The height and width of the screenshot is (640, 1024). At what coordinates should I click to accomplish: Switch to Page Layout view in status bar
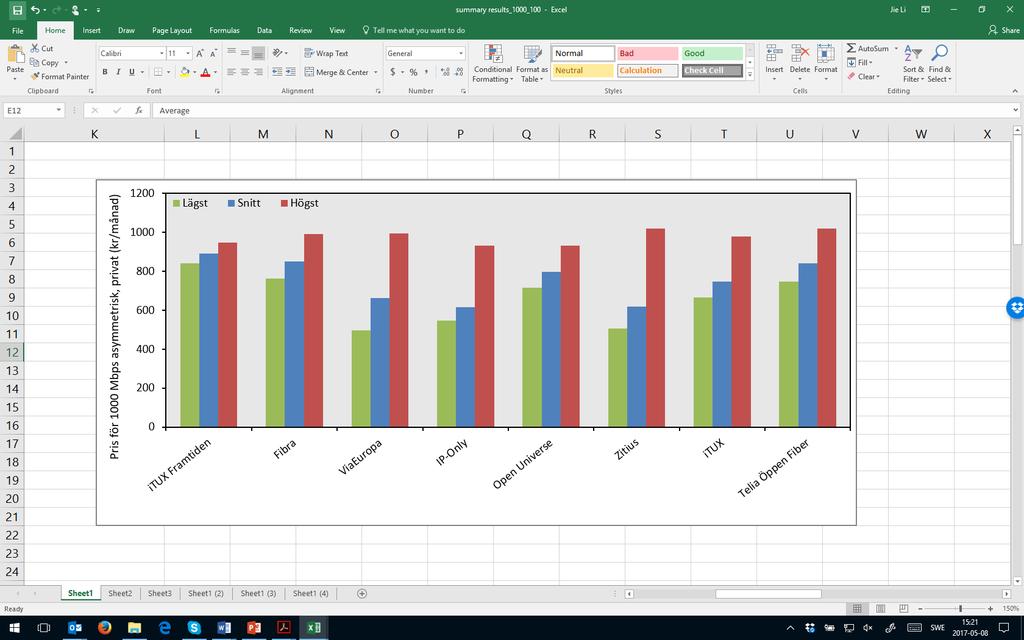pos(880,609)
